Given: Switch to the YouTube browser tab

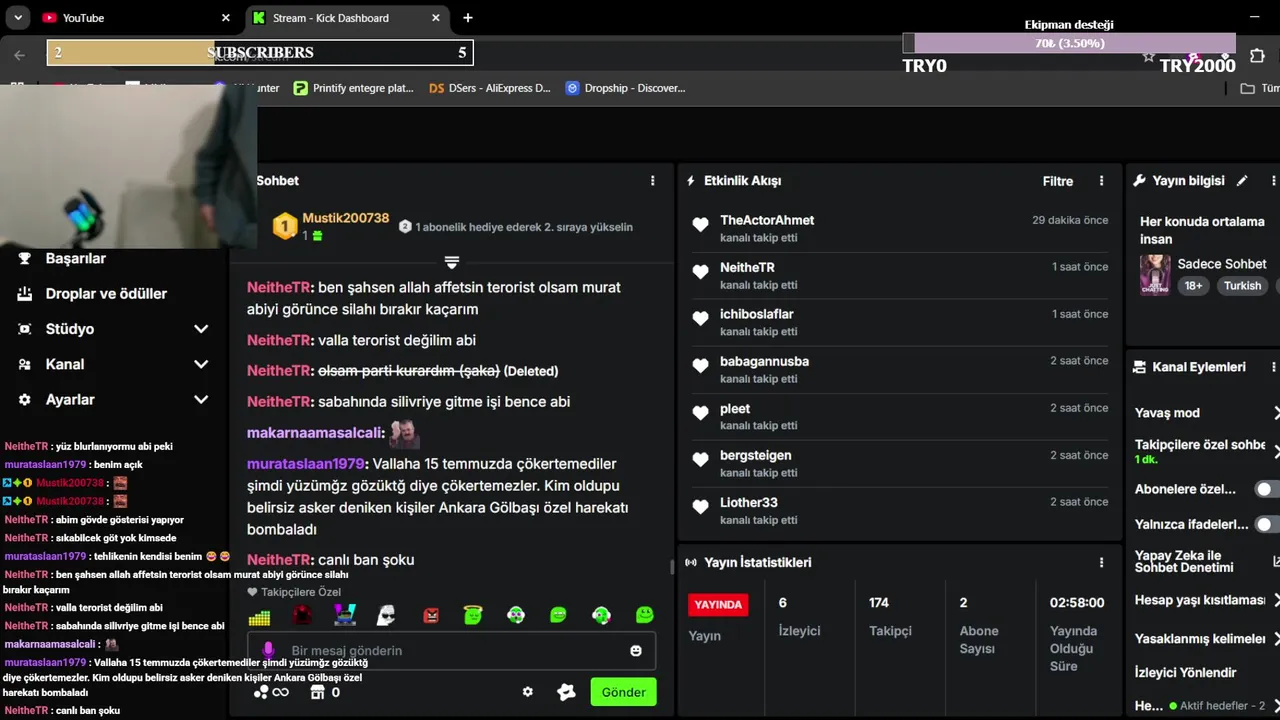Looking at the screenshot, I should 137,18.
